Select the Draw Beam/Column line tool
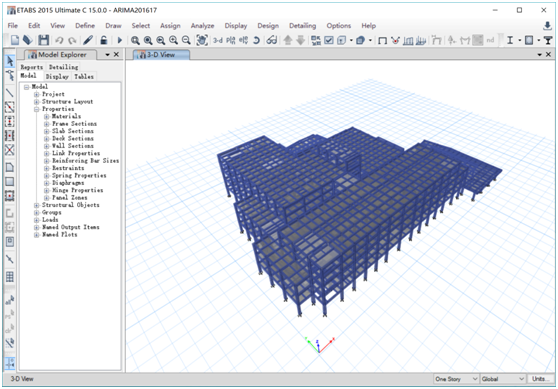The width and height of the screenshot is (558, 389). [10, 93]
